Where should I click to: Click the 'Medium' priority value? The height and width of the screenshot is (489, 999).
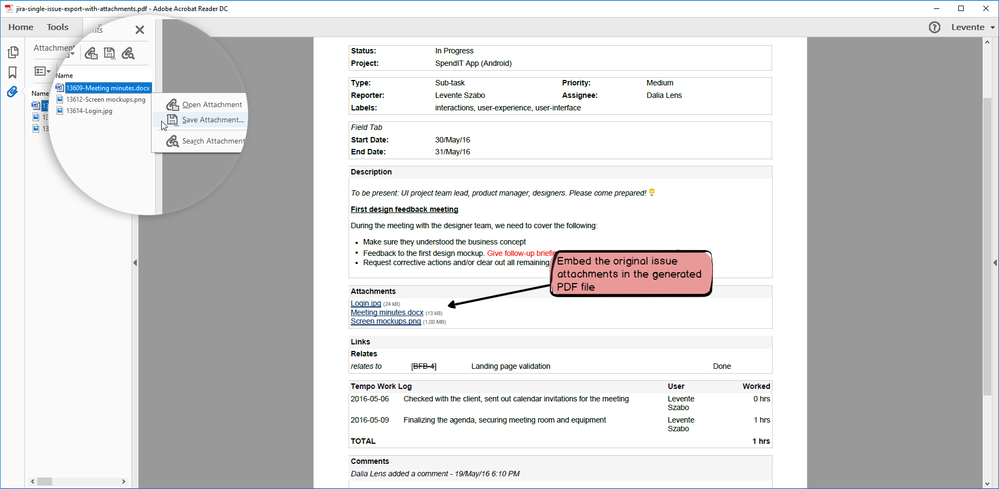click(x=659, y=83)
